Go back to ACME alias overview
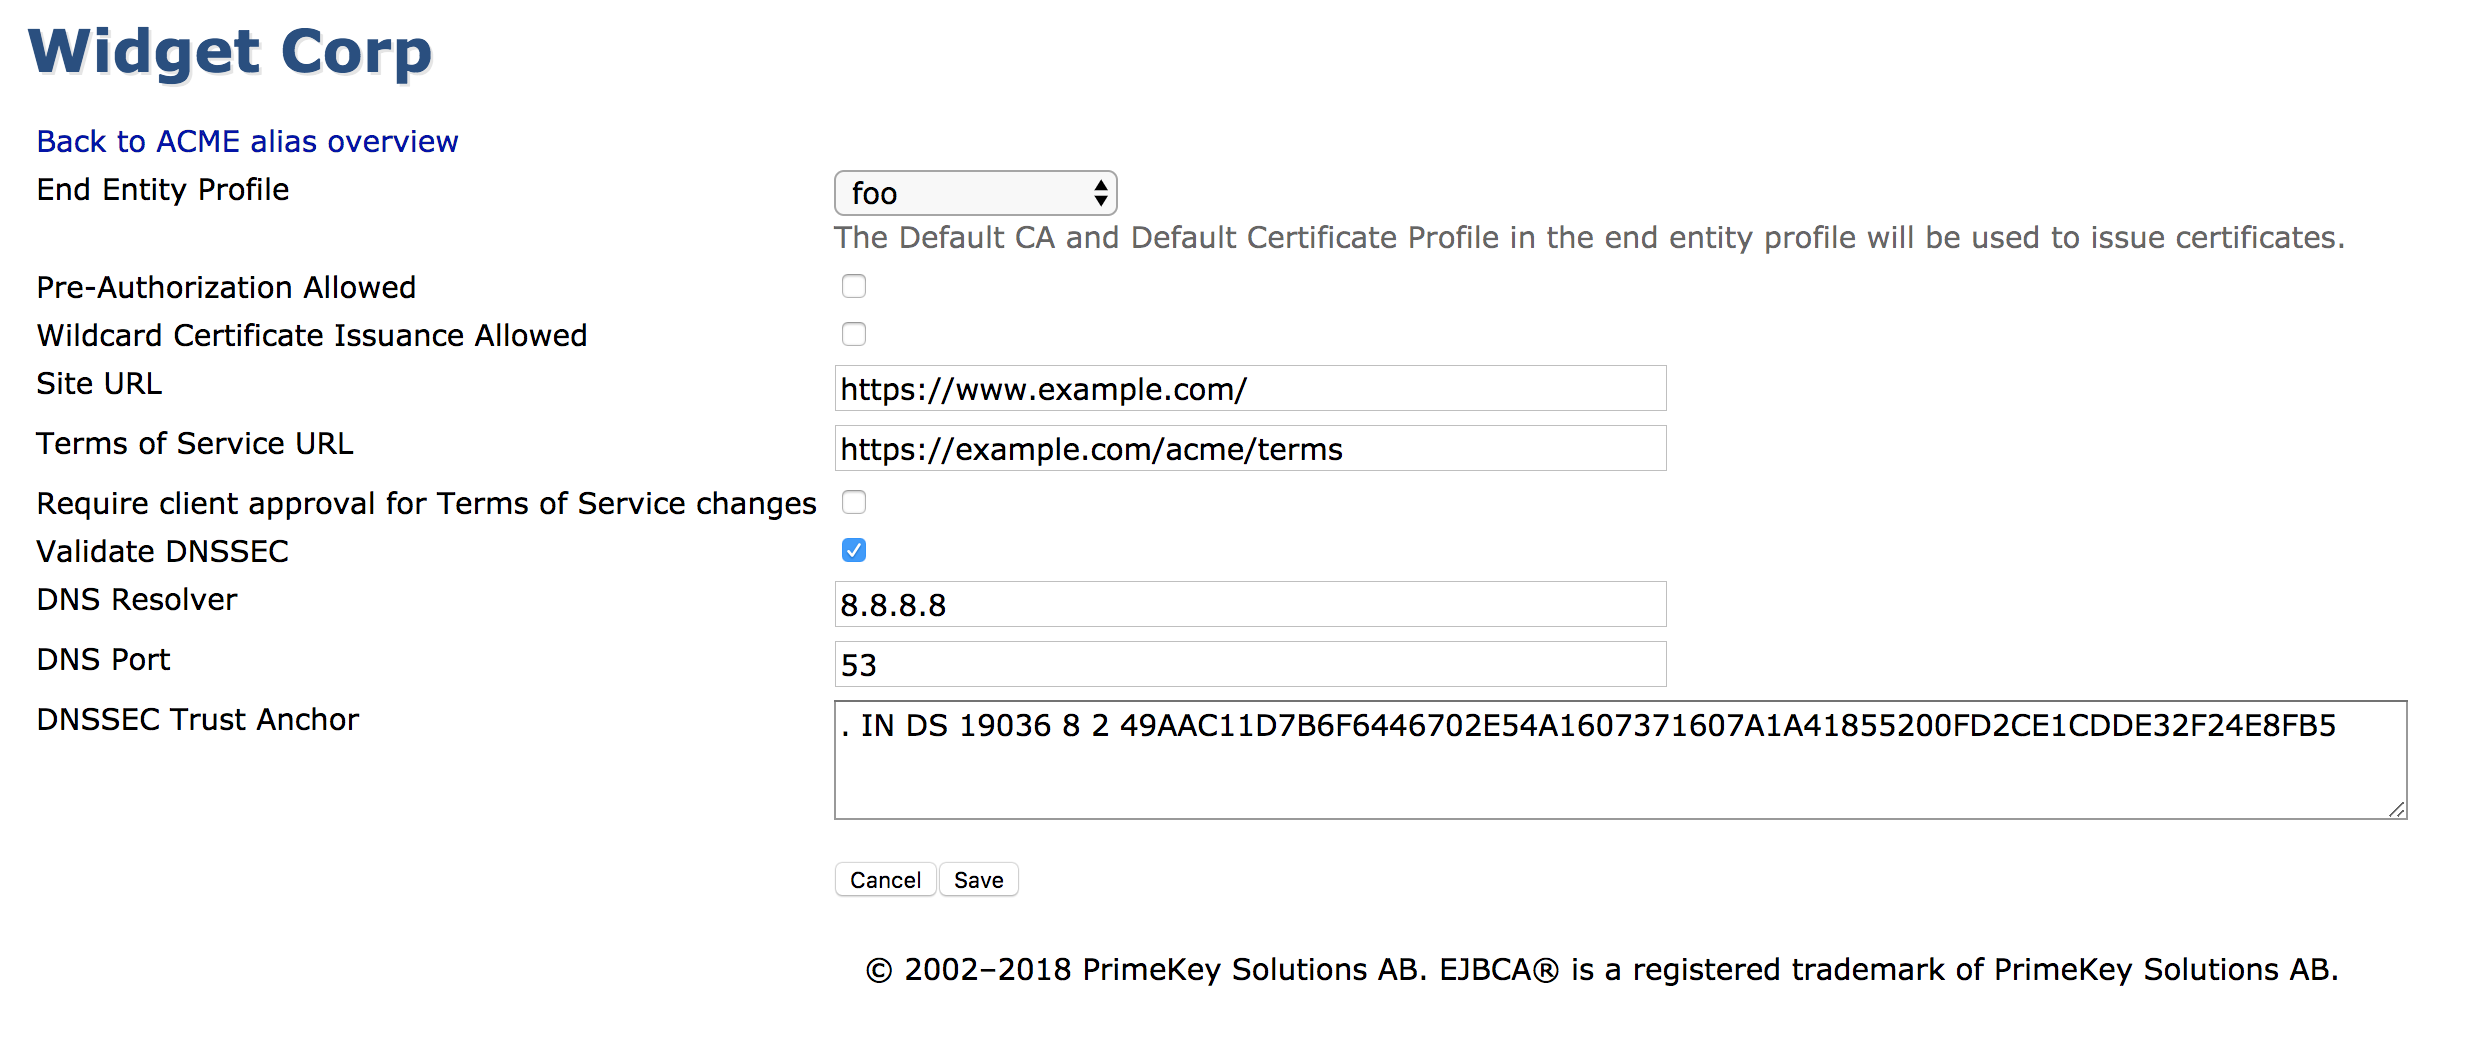The image size is (2484, 1038). coord(247,142)
